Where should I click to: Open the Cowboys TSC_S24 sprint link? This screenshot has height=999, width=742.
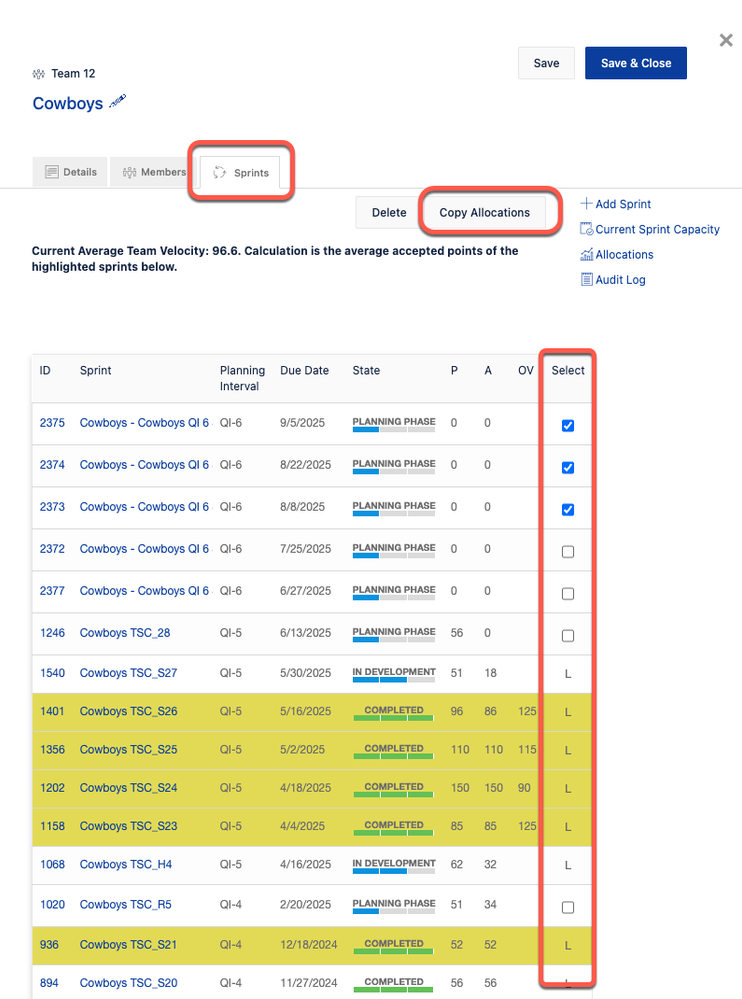pos(128,788)
